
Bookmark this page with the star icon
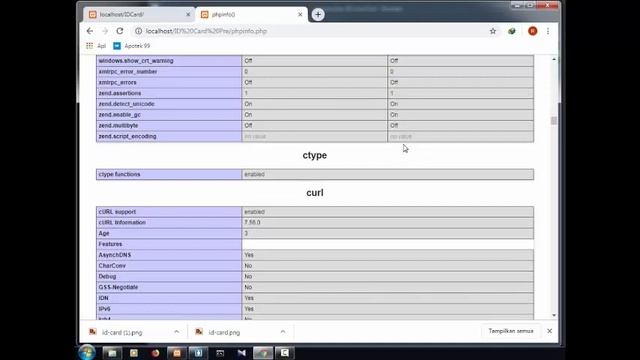click(493, 31)
